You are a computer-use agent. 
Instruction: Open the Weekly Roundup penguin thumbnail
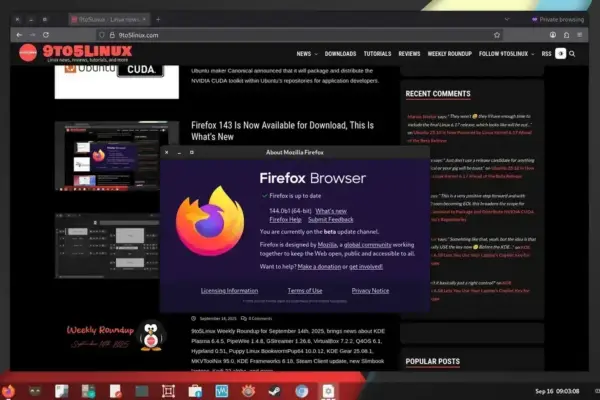tap(117, 336)
